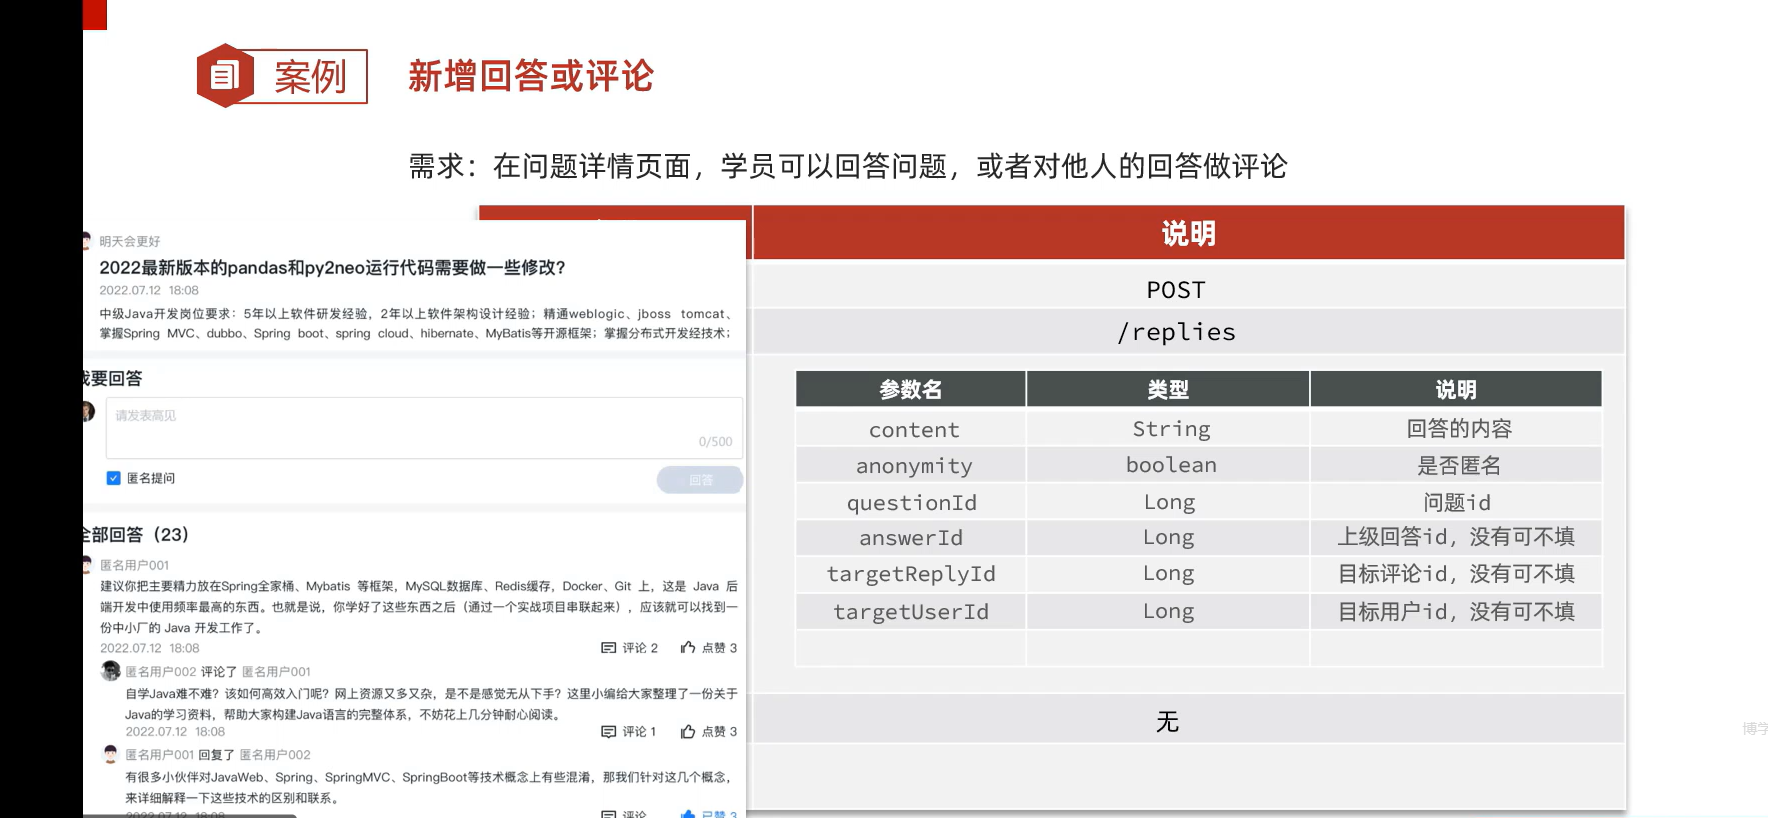Click the 2022.07.12 18:08 date under the question title
Screen dimensions: 1768x818
point(149,290)
